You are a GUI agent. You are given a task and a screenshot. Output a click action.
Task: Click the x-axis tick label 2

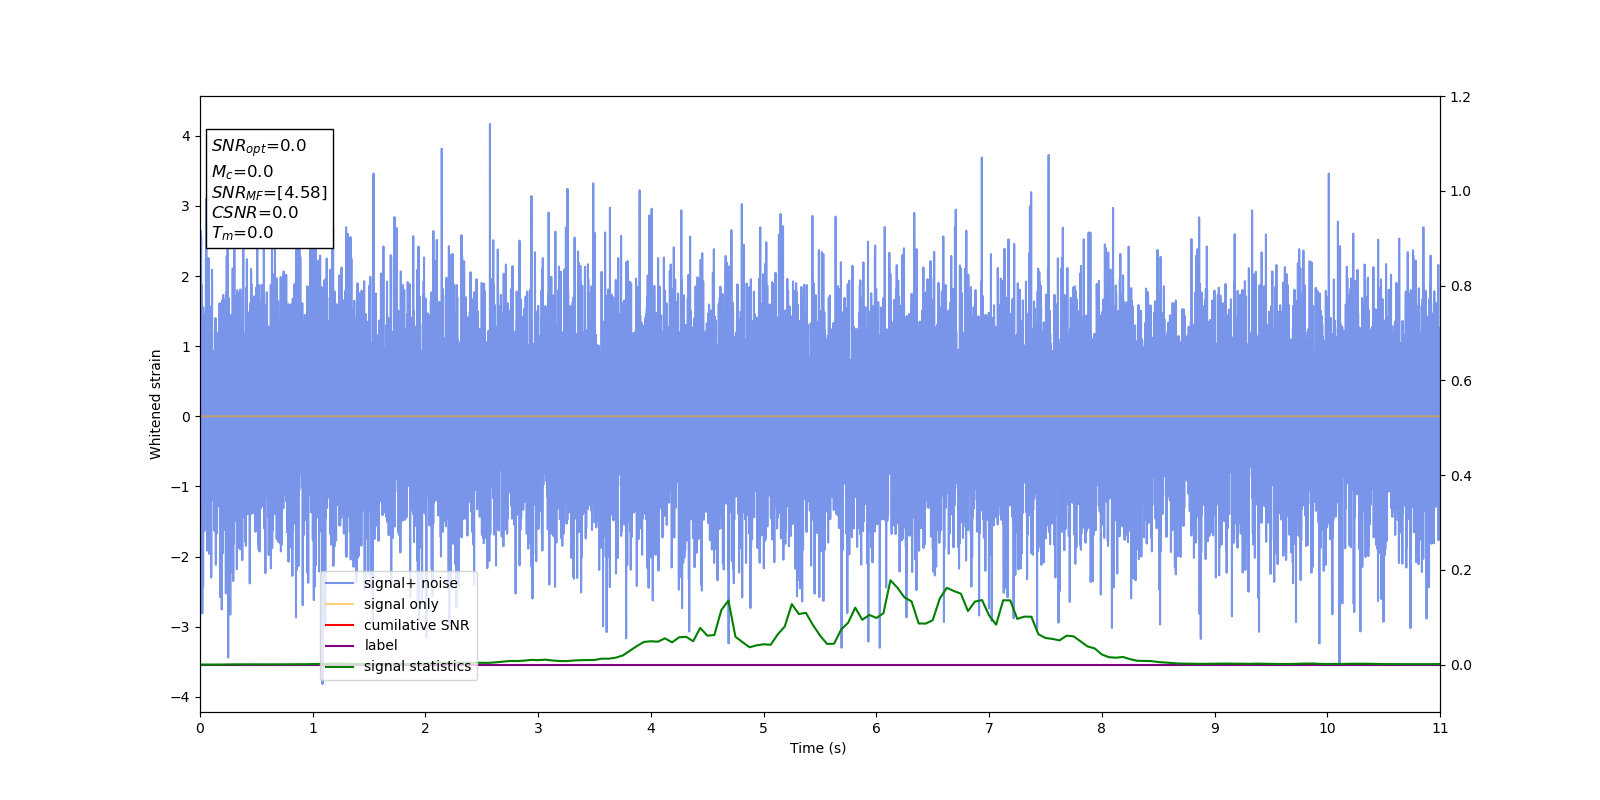click(x=425, y=728)
